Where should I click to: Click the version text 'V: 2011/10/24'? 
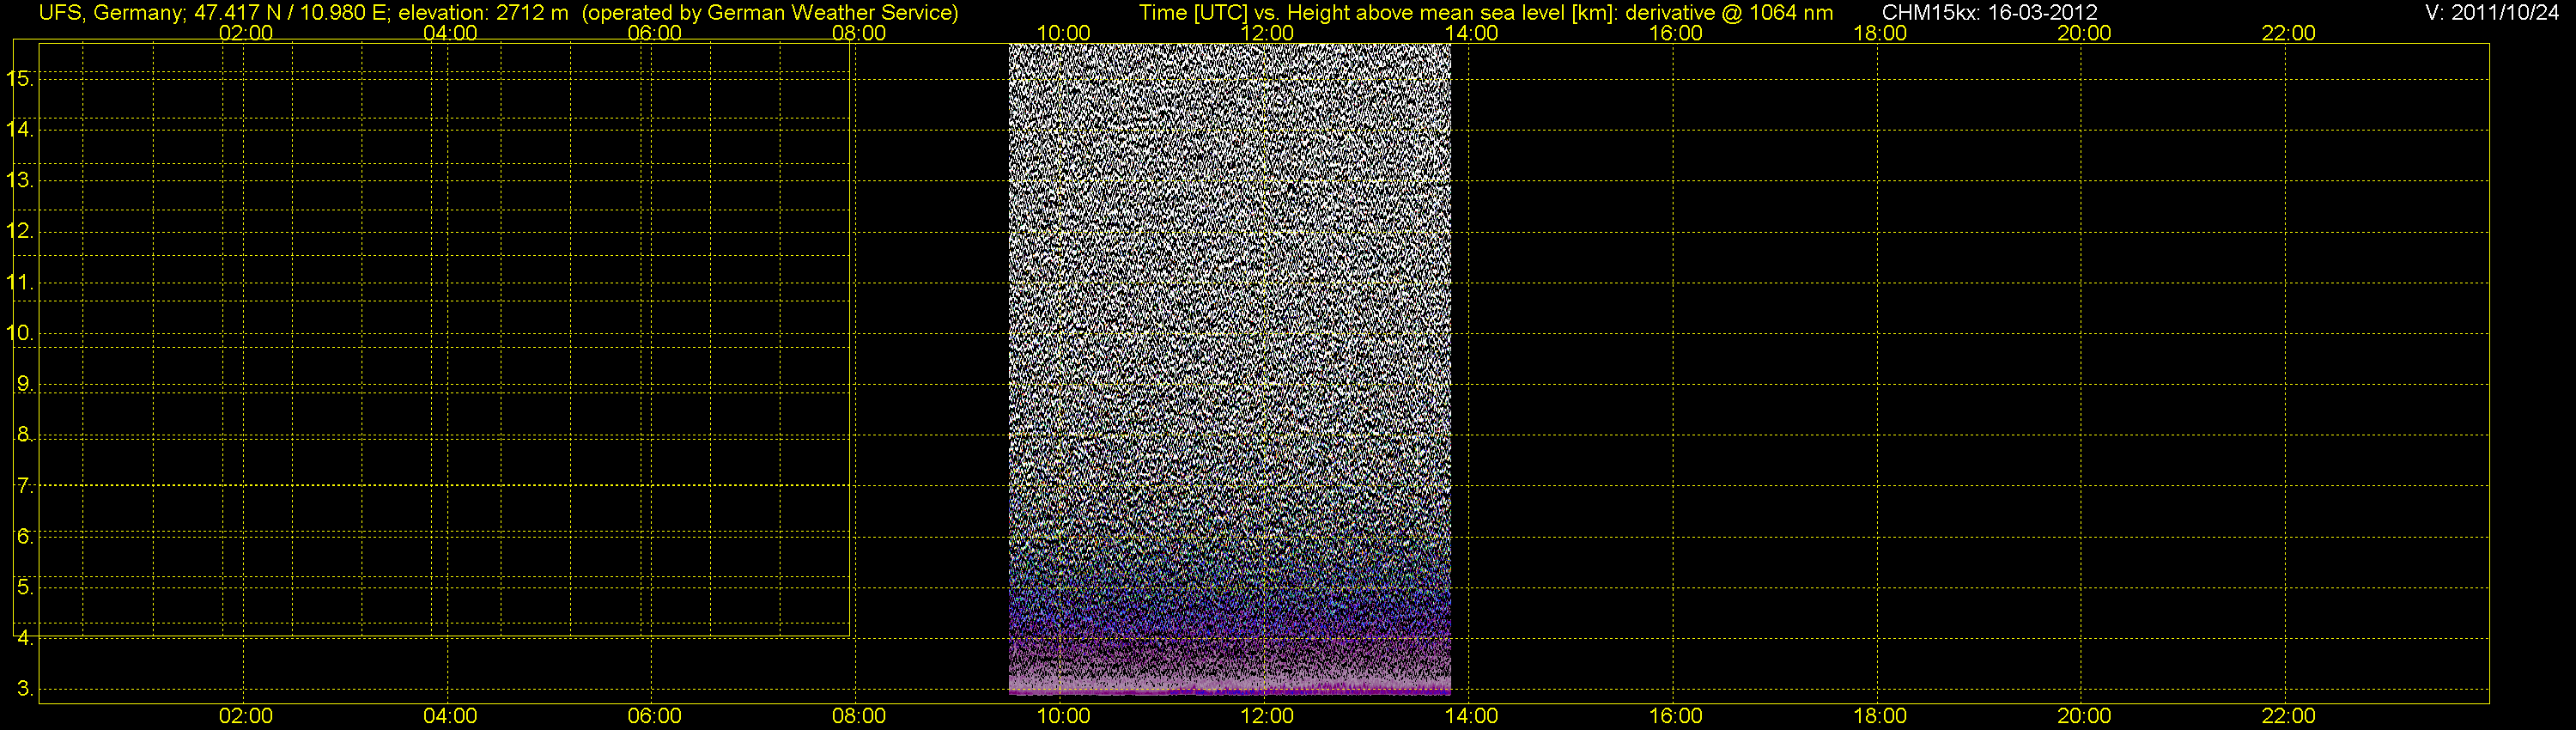[2490, 13]
